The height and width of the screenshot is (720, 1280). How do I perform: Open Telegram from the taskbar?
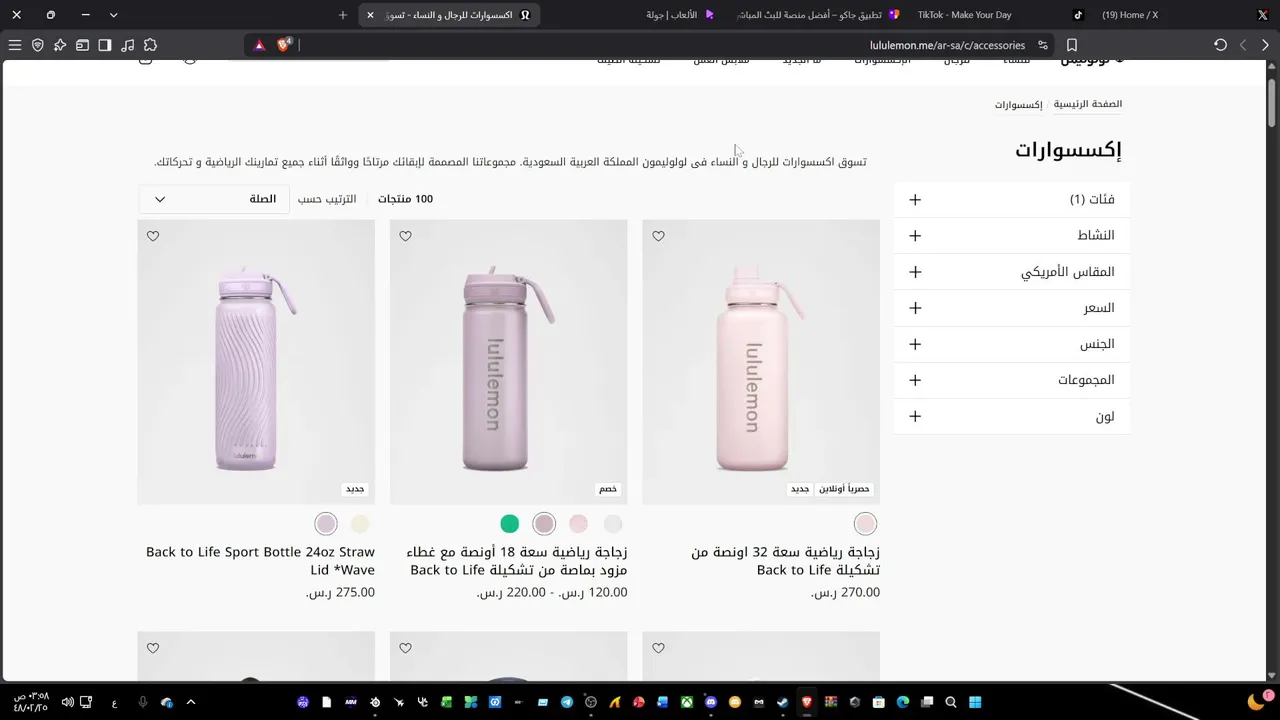567,702
